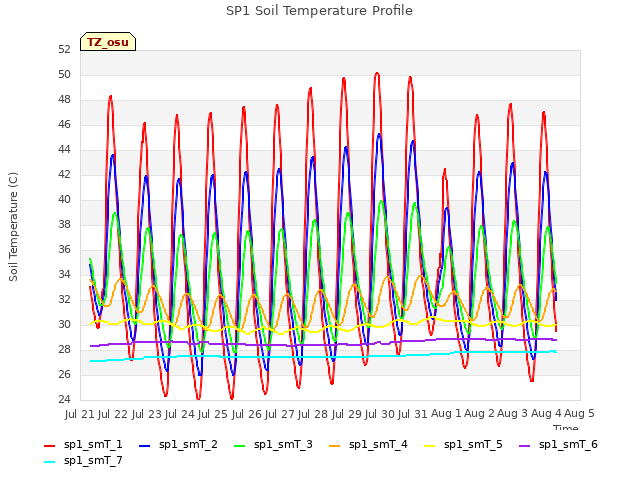640x480 pixels.
Task: Click the Aug 1 x-axis tick label
Action: click(x=446, y=414)
